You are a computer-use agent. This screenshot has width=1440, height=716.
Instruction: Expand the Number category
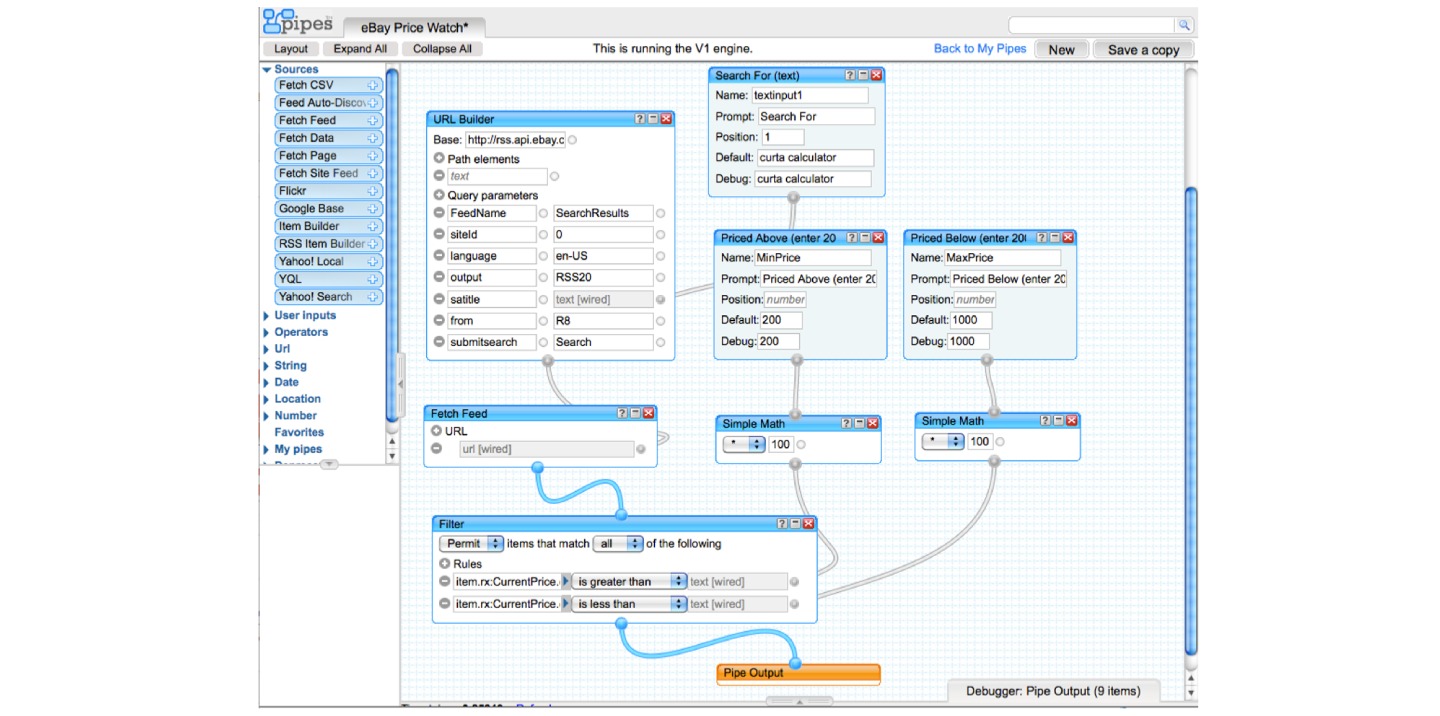click(x=267, y=416)
